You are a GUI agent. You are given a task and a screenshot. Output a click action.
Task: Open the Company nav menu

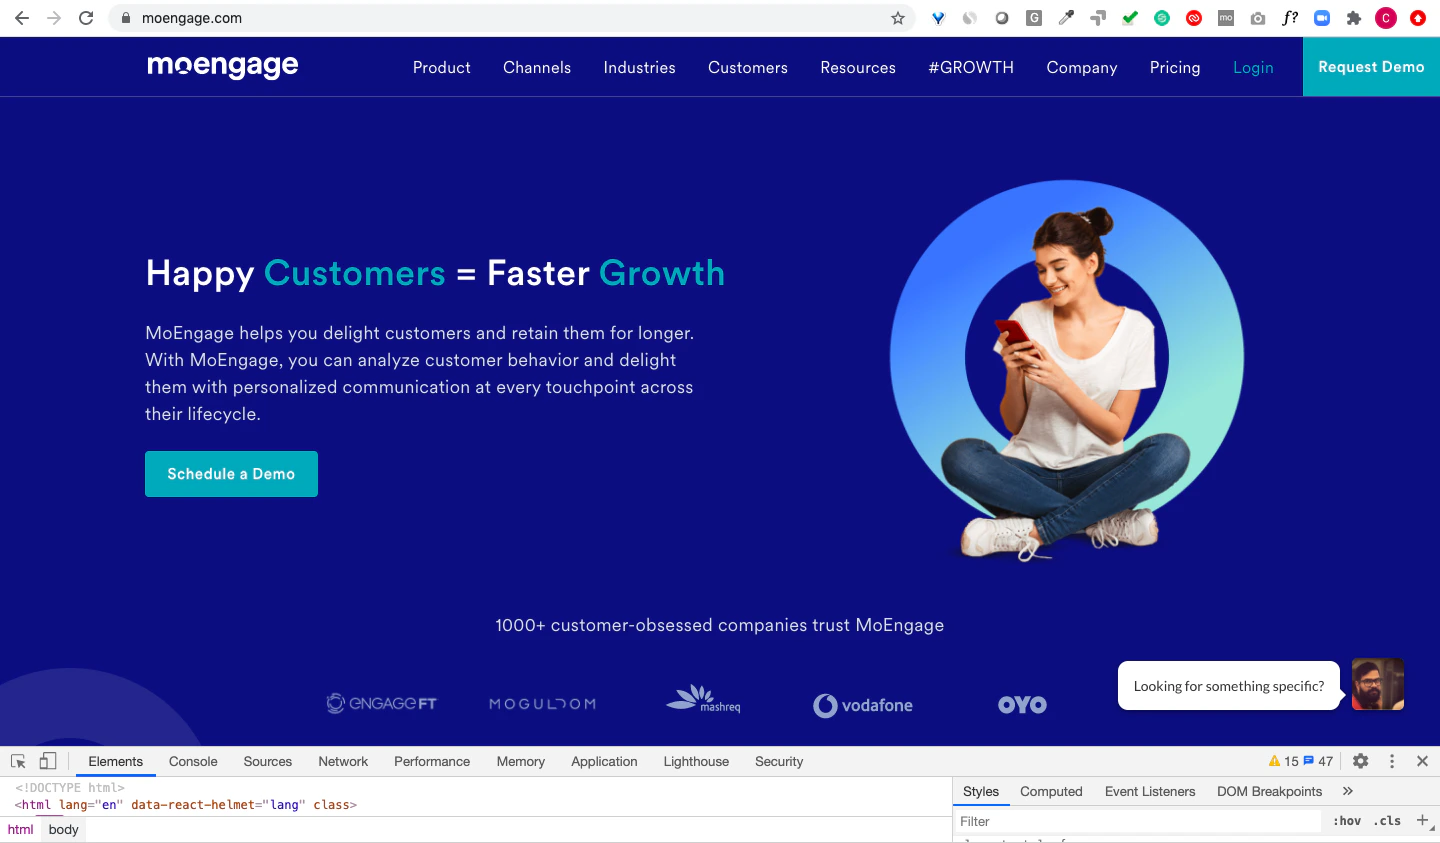click(x=1082, y=67)
